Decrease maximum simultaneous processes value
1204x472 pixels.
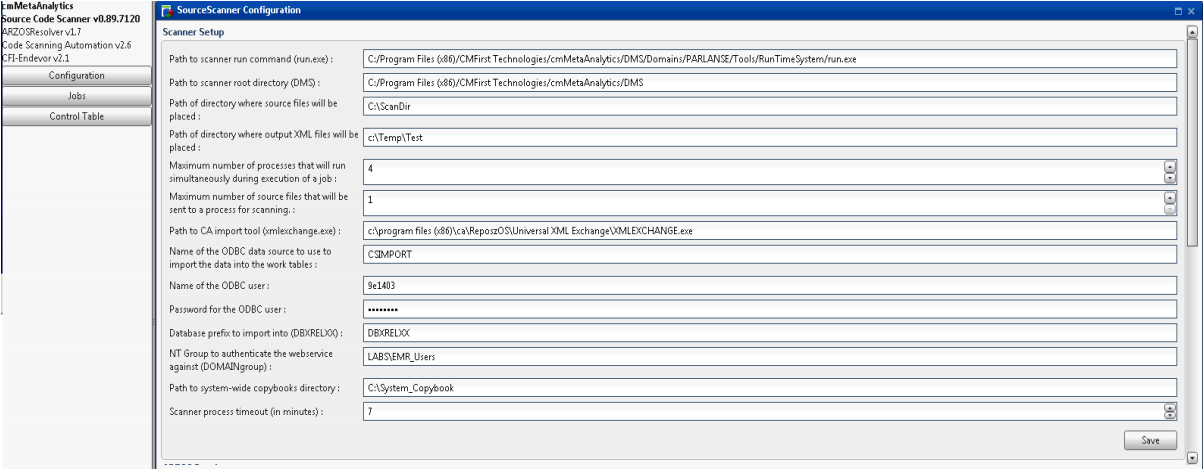[x=1169, y=176]
